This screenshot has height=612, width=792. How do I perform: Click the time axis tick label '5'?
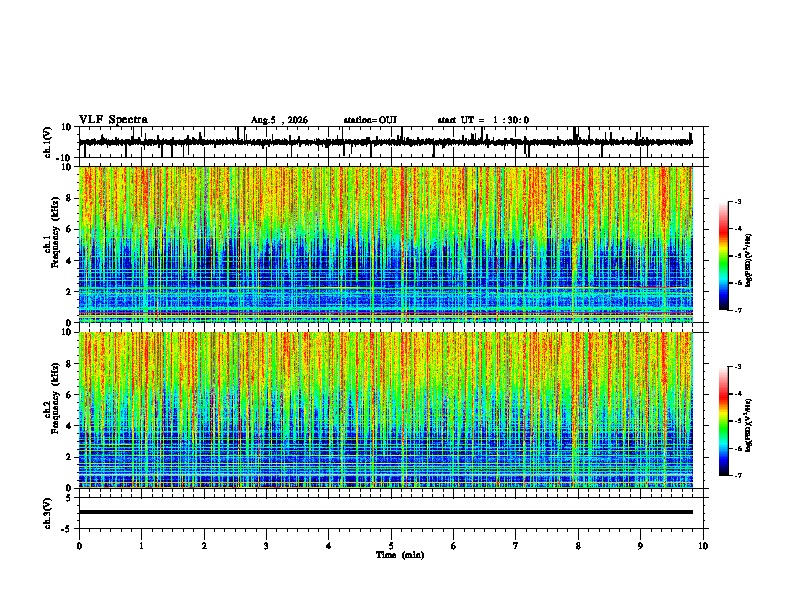tap(391, 546)
